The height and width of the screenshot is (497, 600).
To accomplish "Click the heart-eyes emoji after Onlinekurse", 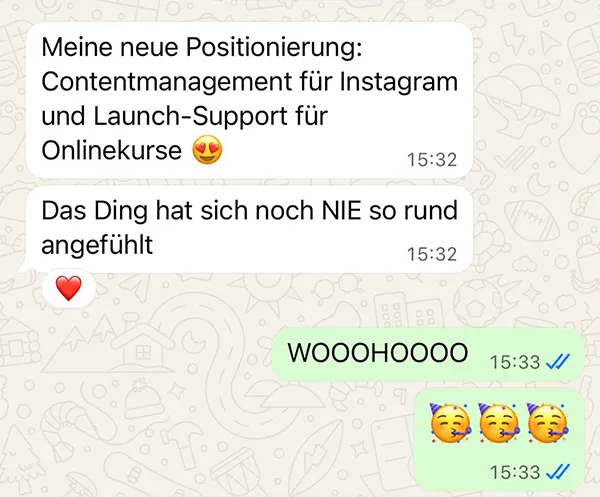I will (x=207, y=150).
